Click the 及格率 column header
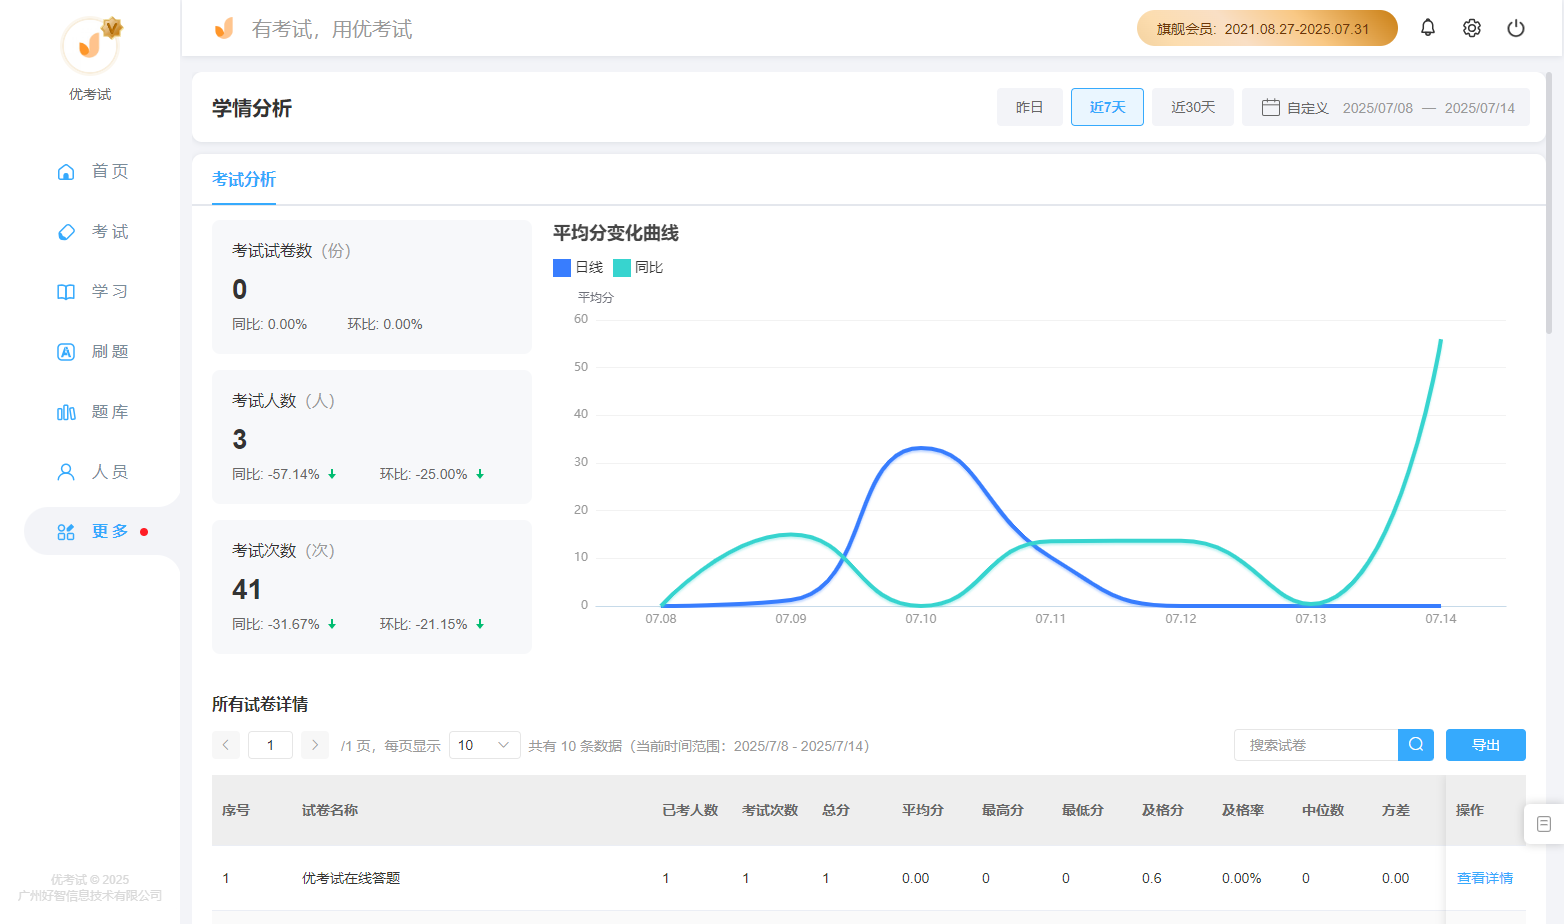 click(x=1243, y=810)
